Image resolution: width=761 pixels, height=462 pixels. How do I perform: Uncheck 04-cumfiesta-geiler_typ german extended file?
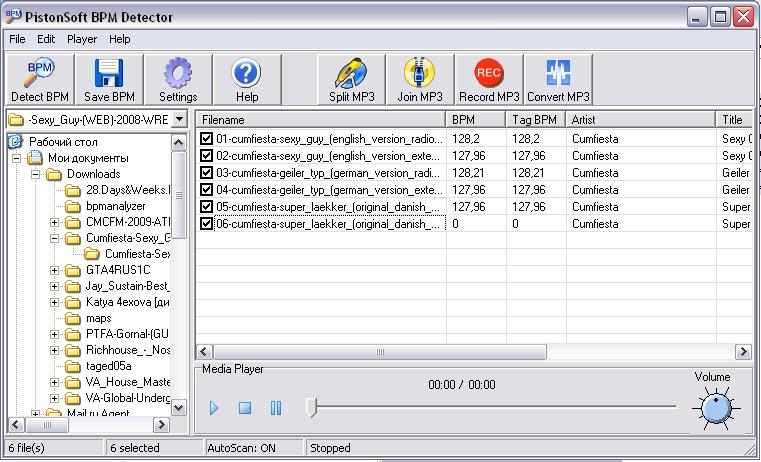(x=206, y=190)
